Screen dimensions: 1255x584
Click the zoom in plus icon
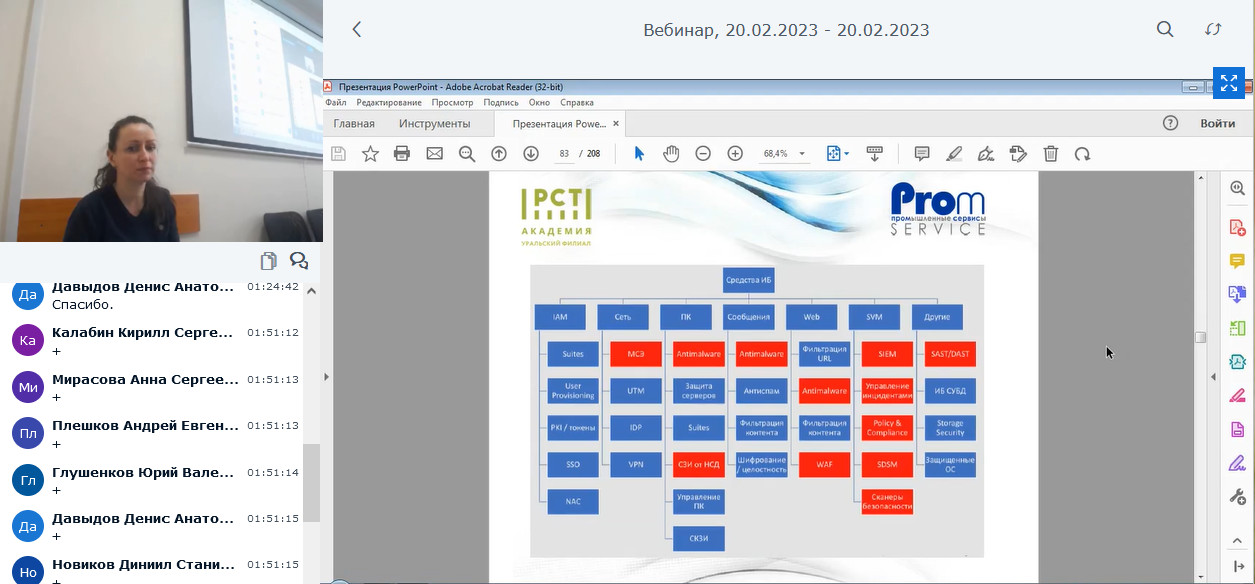[x=735, y=153]
